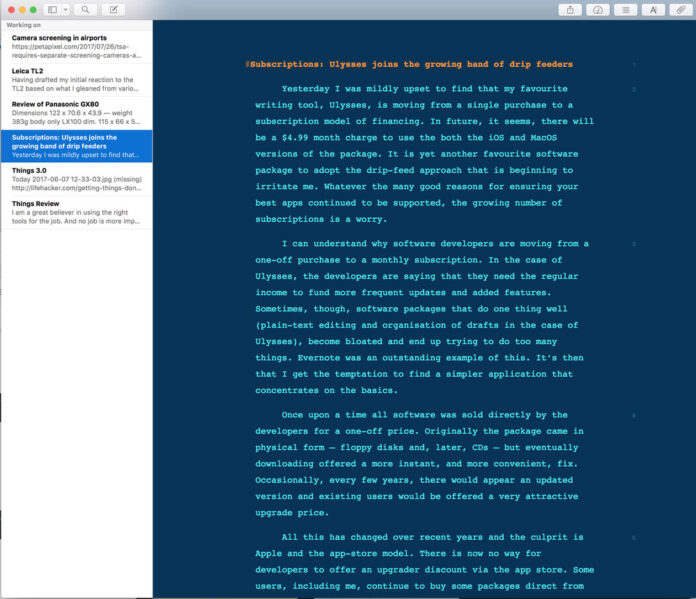696x599 pixels.
Task: Click the green full-screen window button
Action: point(35,9)
